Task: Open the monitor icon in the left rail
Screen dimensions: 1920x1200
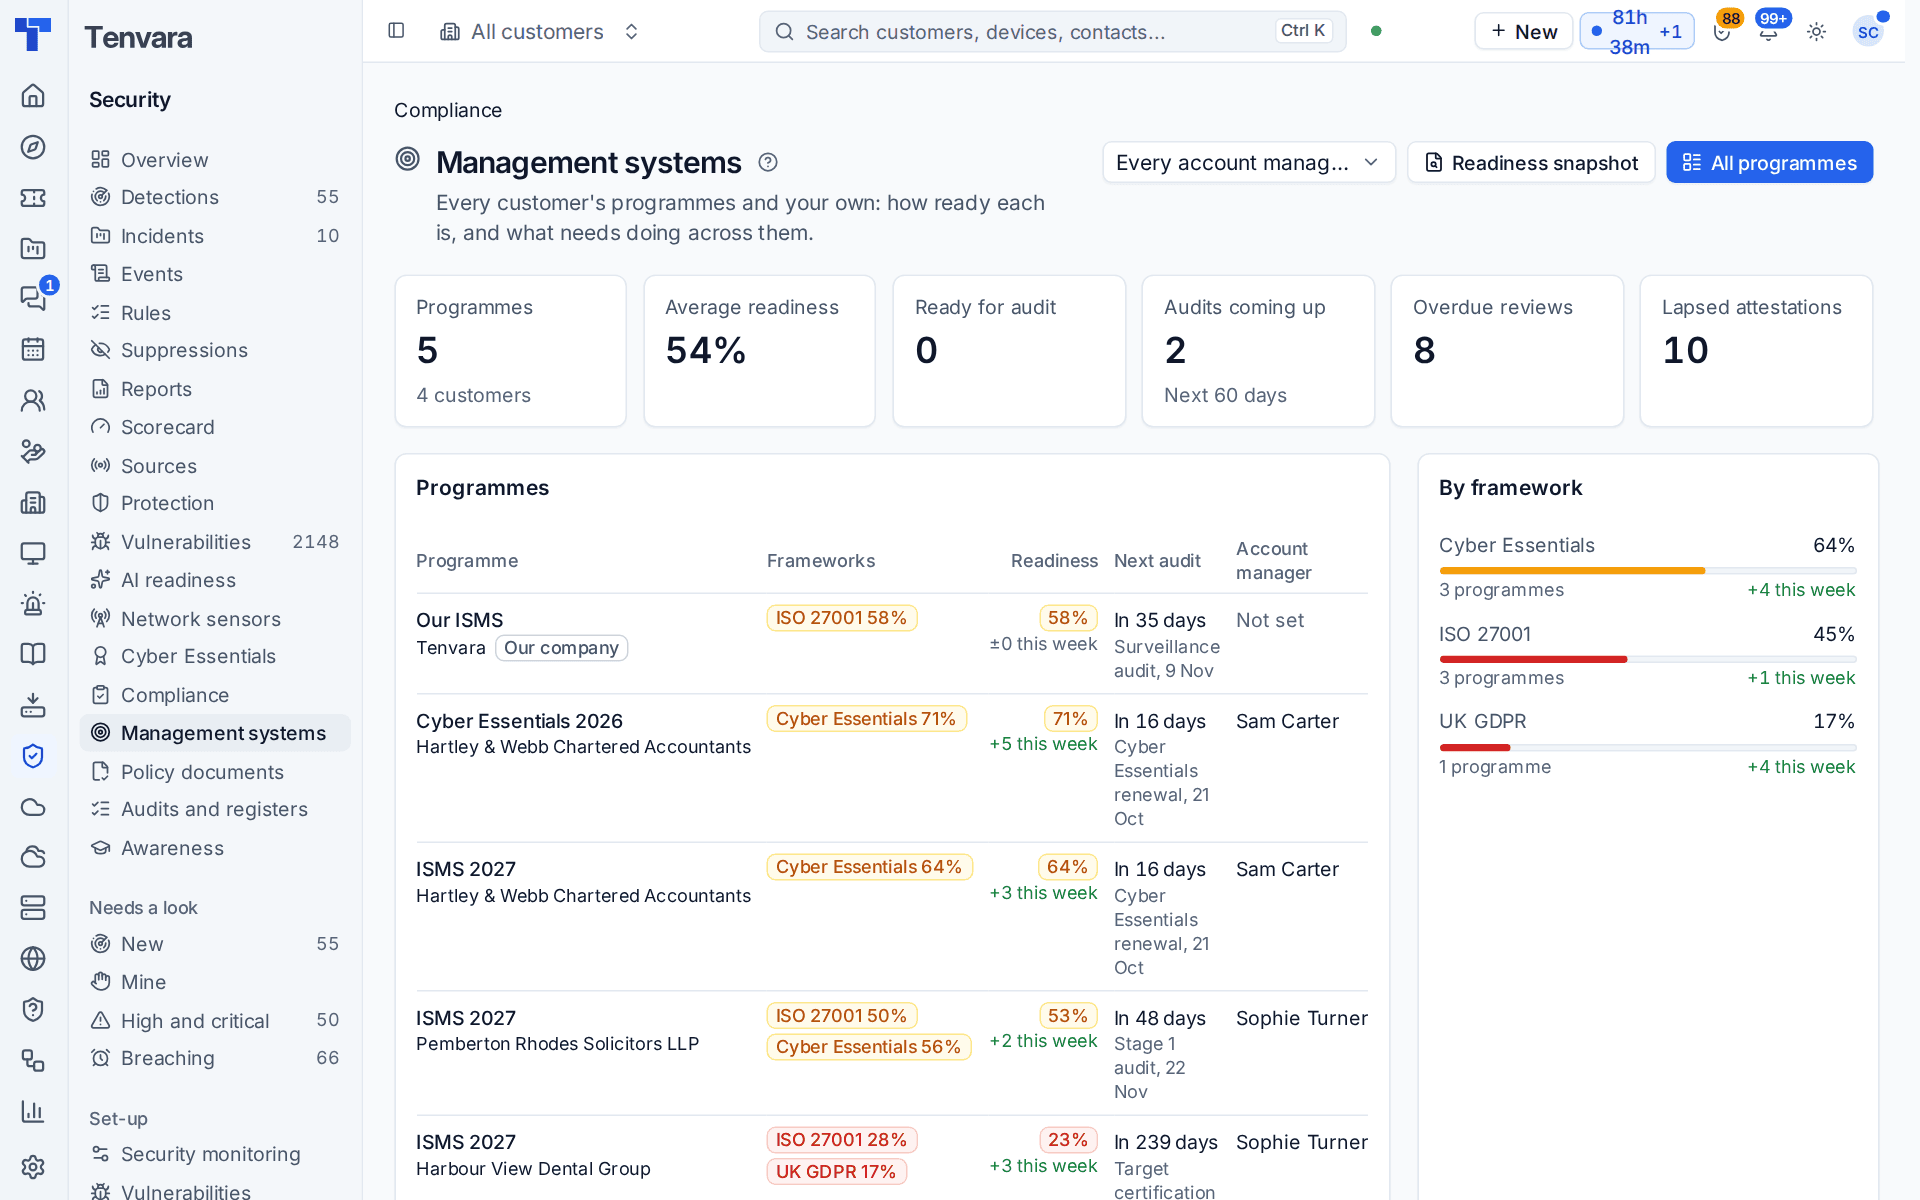Action: click(33, 553)
